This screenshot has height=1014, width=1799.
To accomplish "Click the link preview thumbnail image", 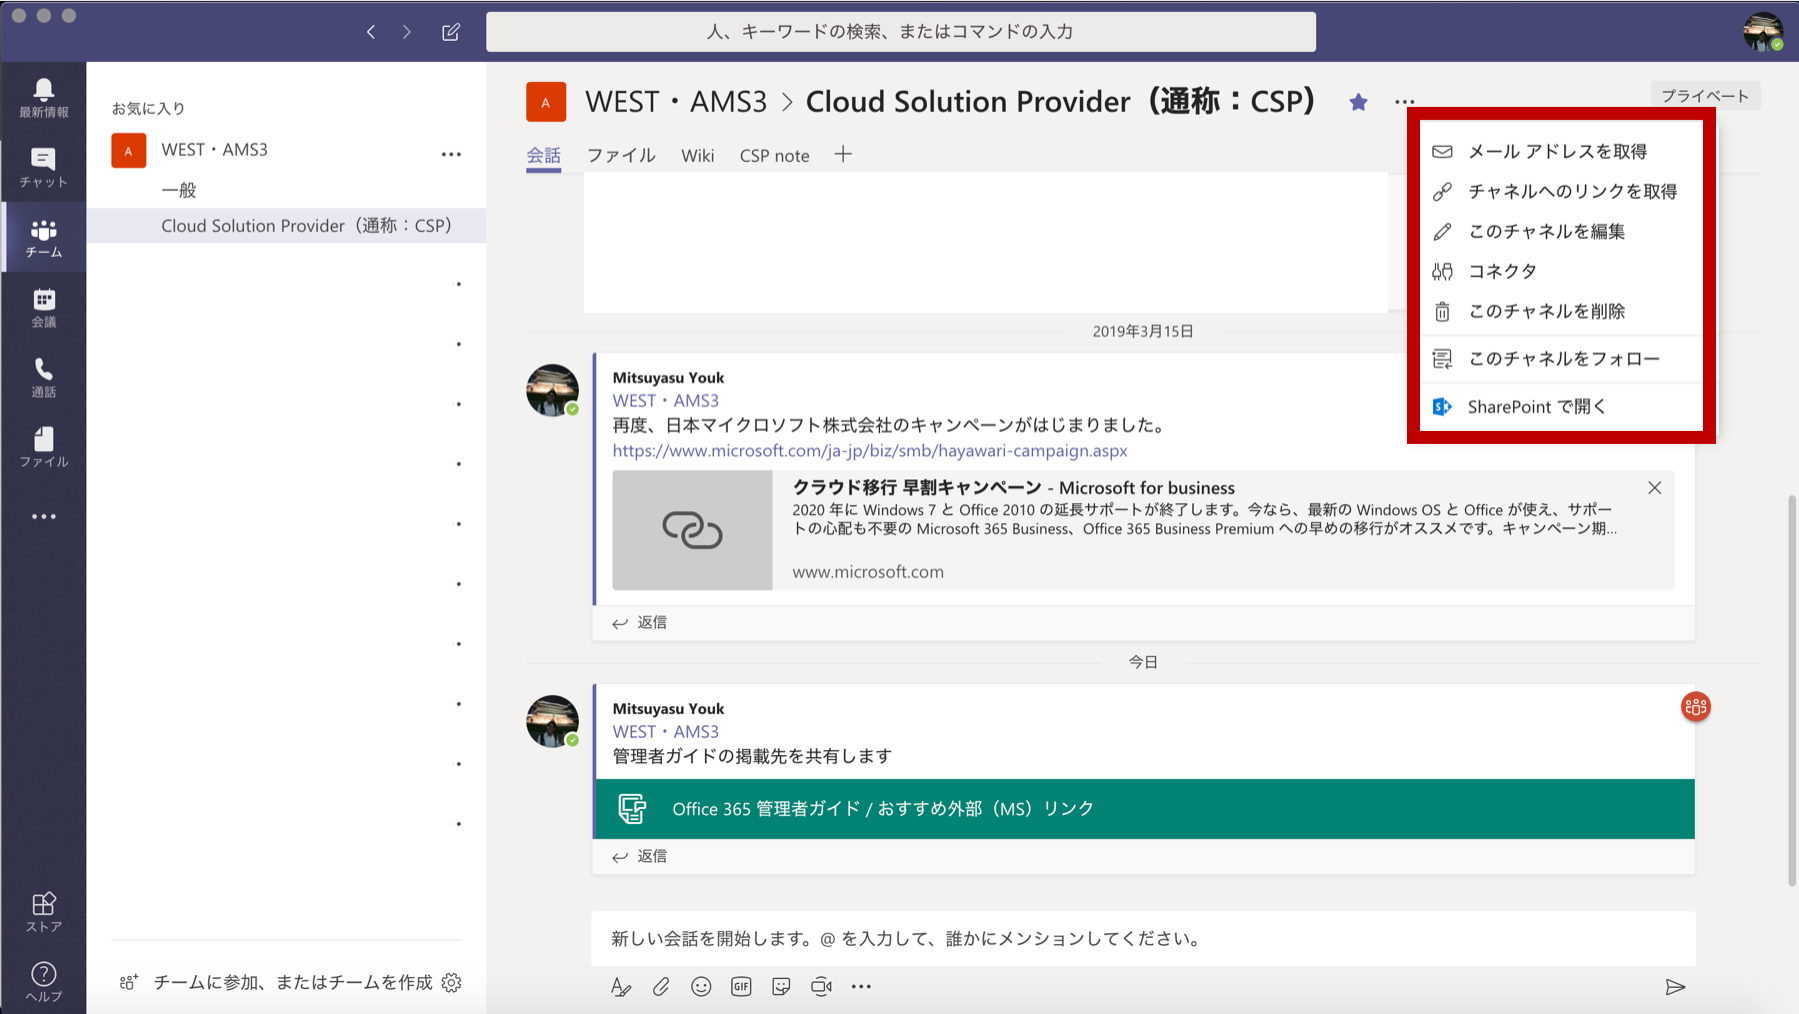I will 692,530.
